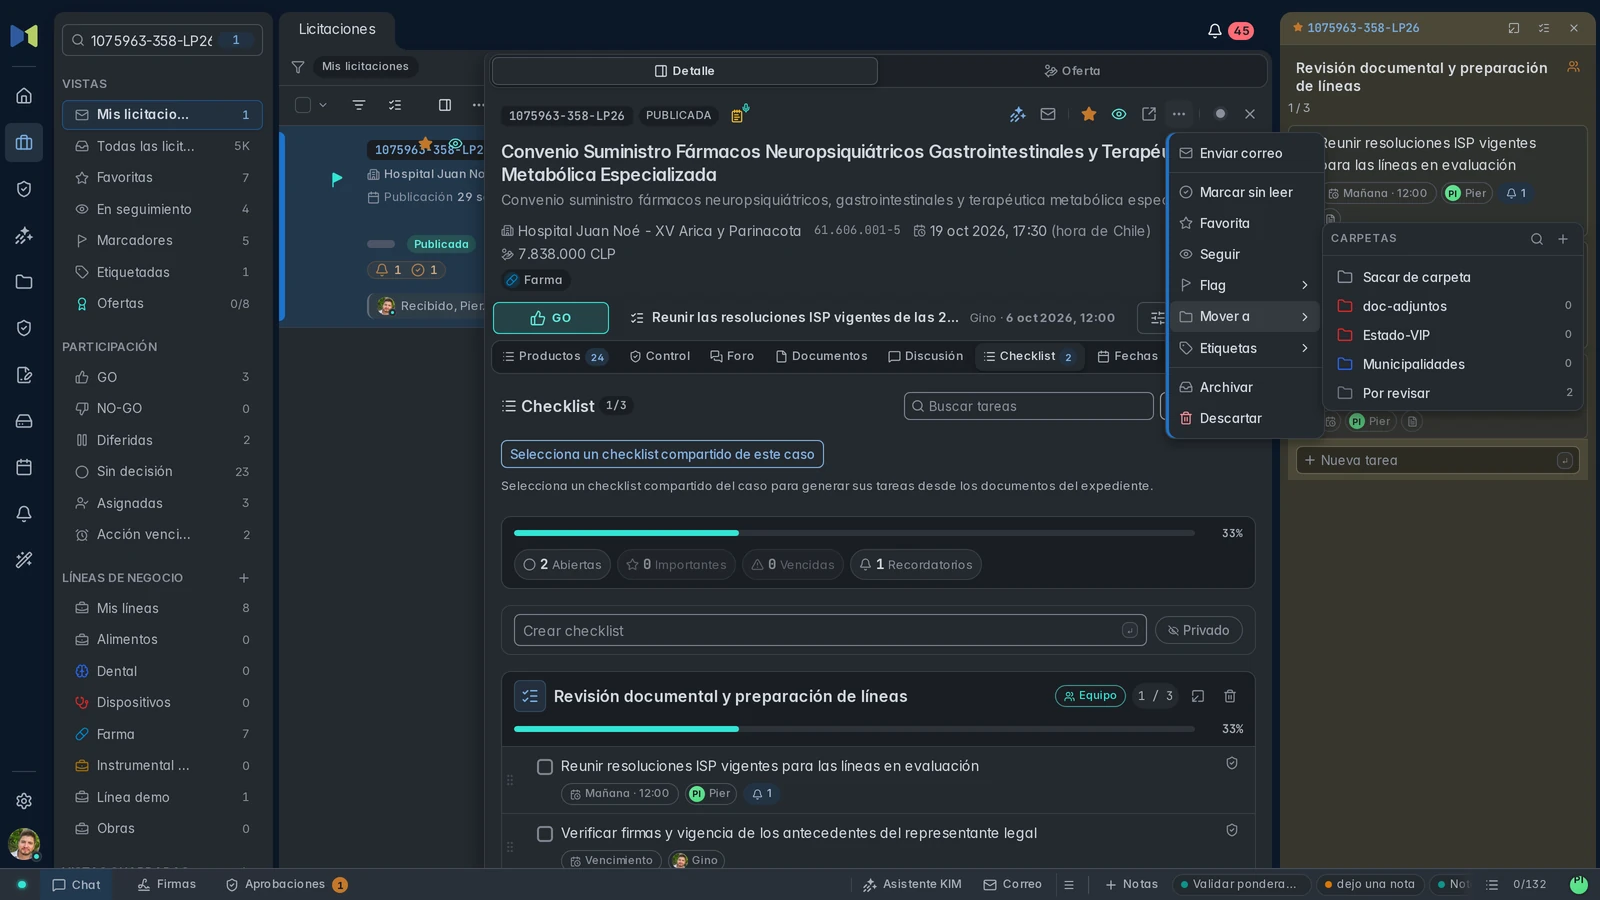Image resolution: width=1600 pixels, height=900 pixels.
Task: Open dropdown arrow beside select-all checkbox
Action: pyautogui.click(x=323, y=105)
